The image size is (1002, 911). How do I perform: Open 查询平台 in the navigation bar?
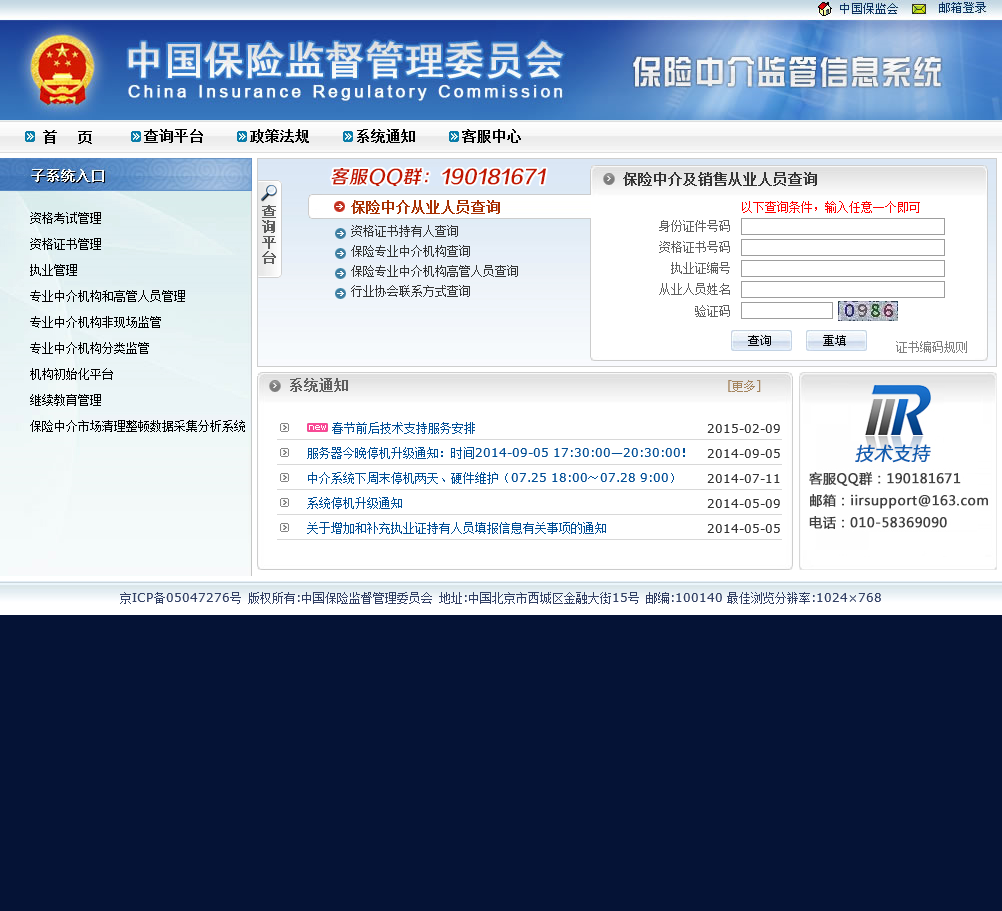[173, 136]
